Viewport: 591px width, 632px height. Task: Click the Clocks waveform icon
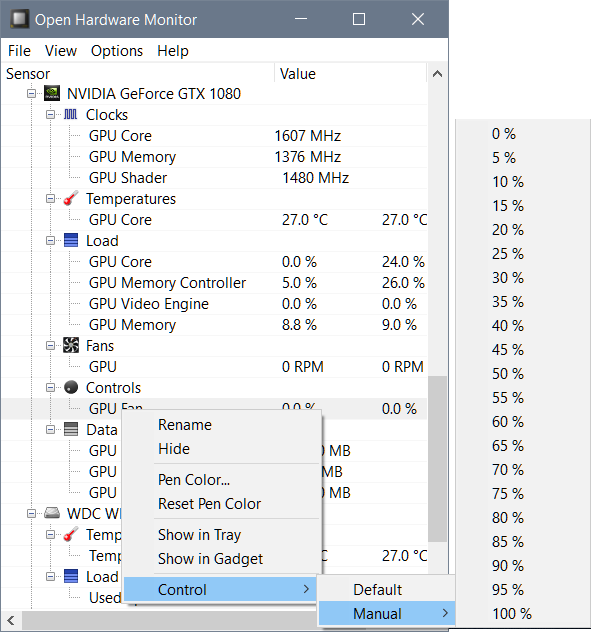coord(71,114)
